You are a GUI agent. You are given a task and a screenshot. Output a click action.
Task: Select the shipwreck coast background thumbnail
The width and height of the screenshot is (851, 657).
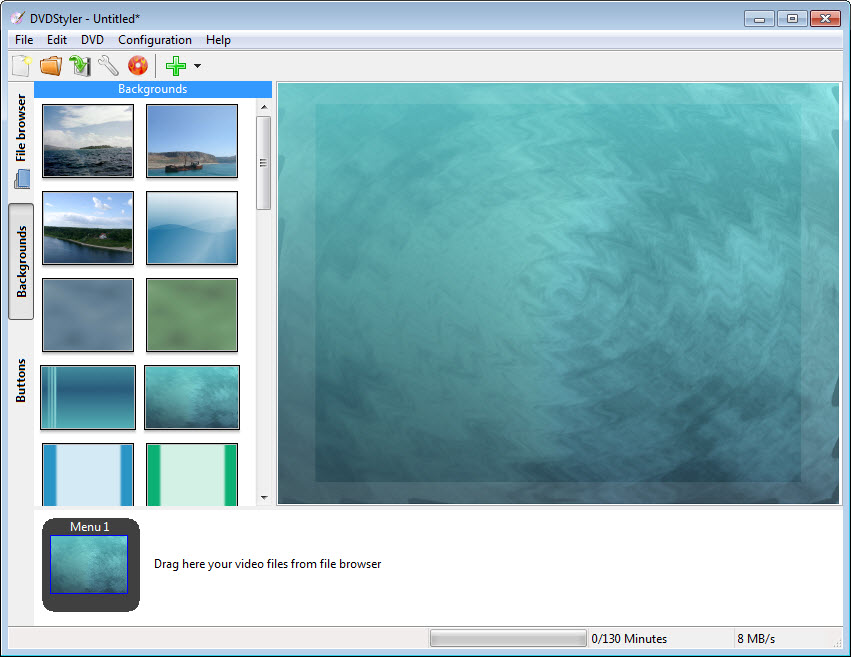tap(192, 141)
